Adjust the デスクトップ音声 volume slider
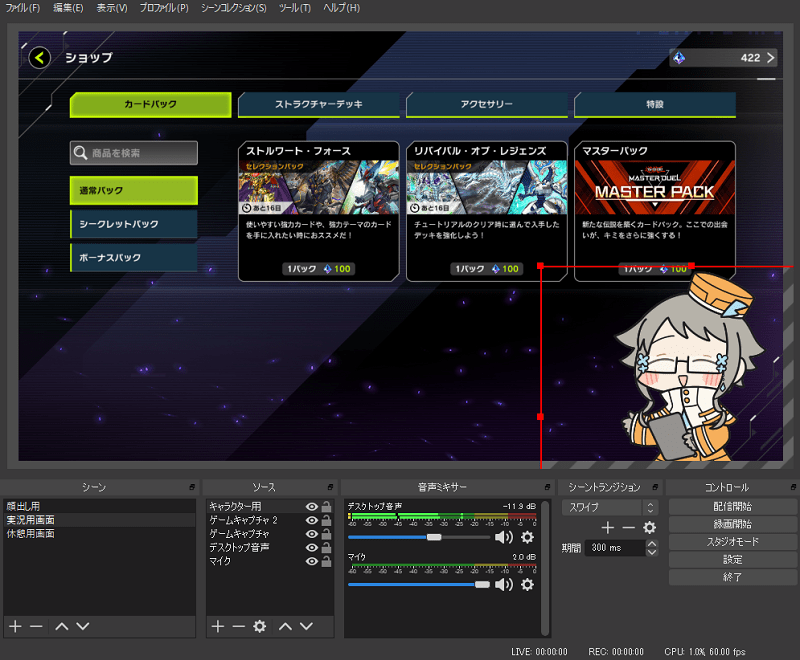 pyautogui.click(x=433, y=537)
